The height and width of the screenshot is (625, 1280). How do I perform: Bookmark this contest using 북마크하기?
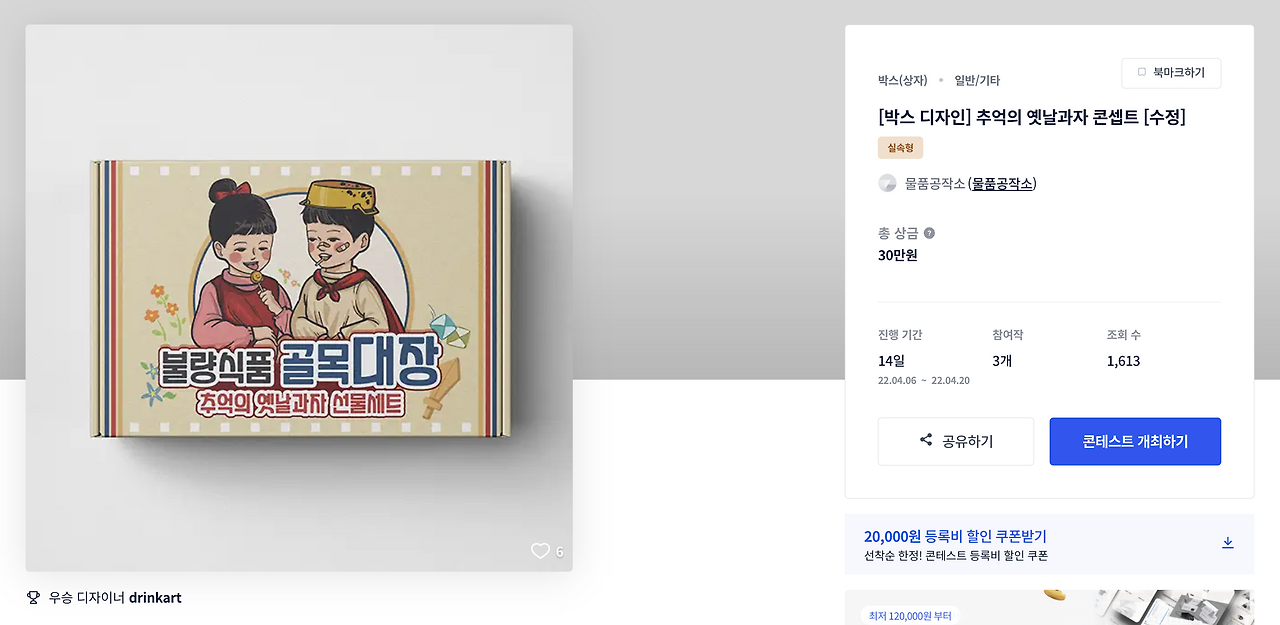point(1171,72)
